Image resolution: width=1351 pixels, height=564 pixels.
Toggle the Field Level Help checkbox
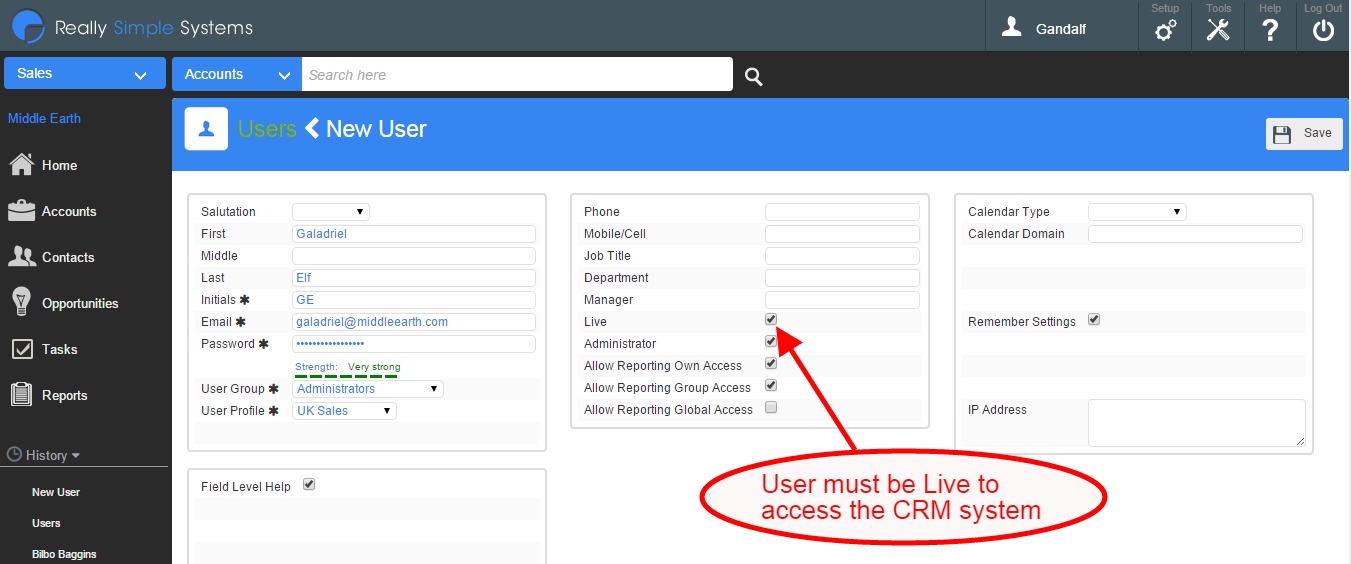click(x=309, y=485)
